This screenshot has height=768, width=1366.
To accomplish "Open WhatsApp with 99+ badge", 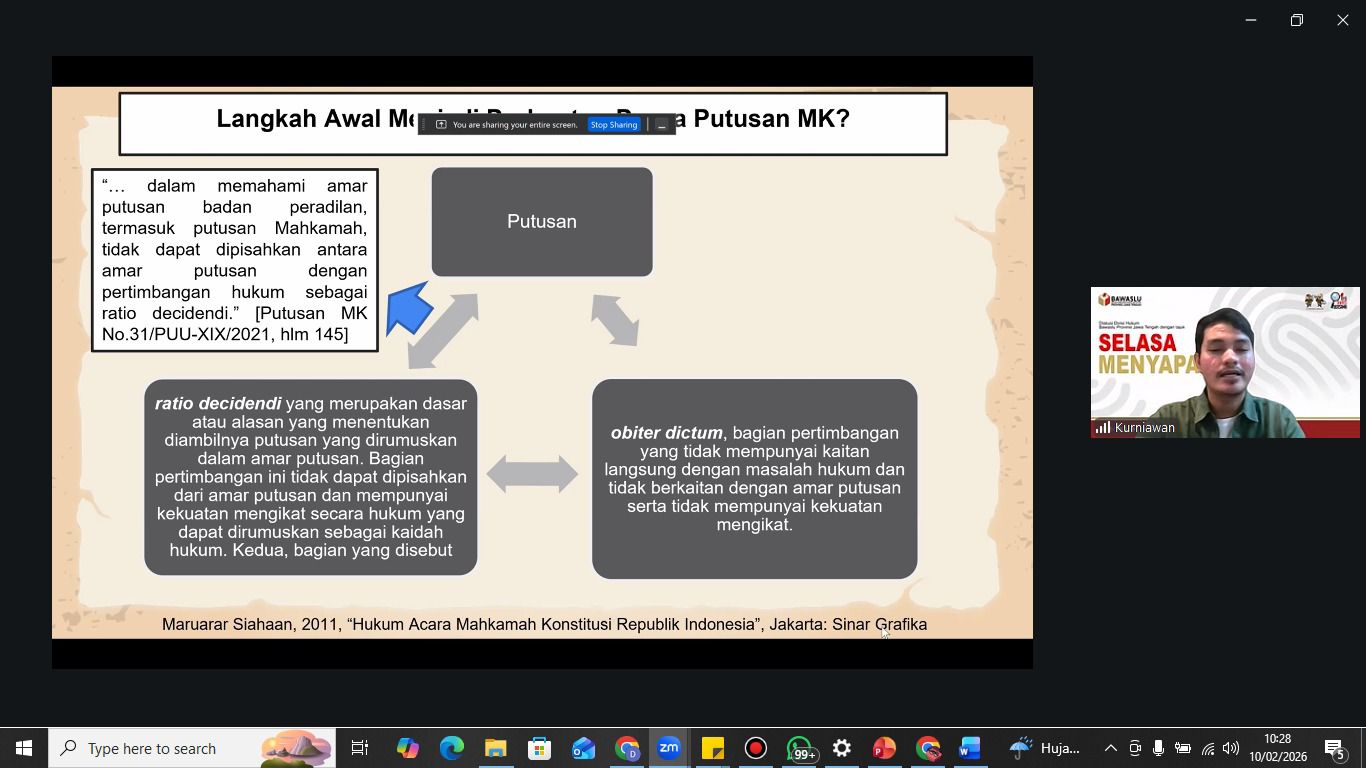I will [x=799, y=748].
